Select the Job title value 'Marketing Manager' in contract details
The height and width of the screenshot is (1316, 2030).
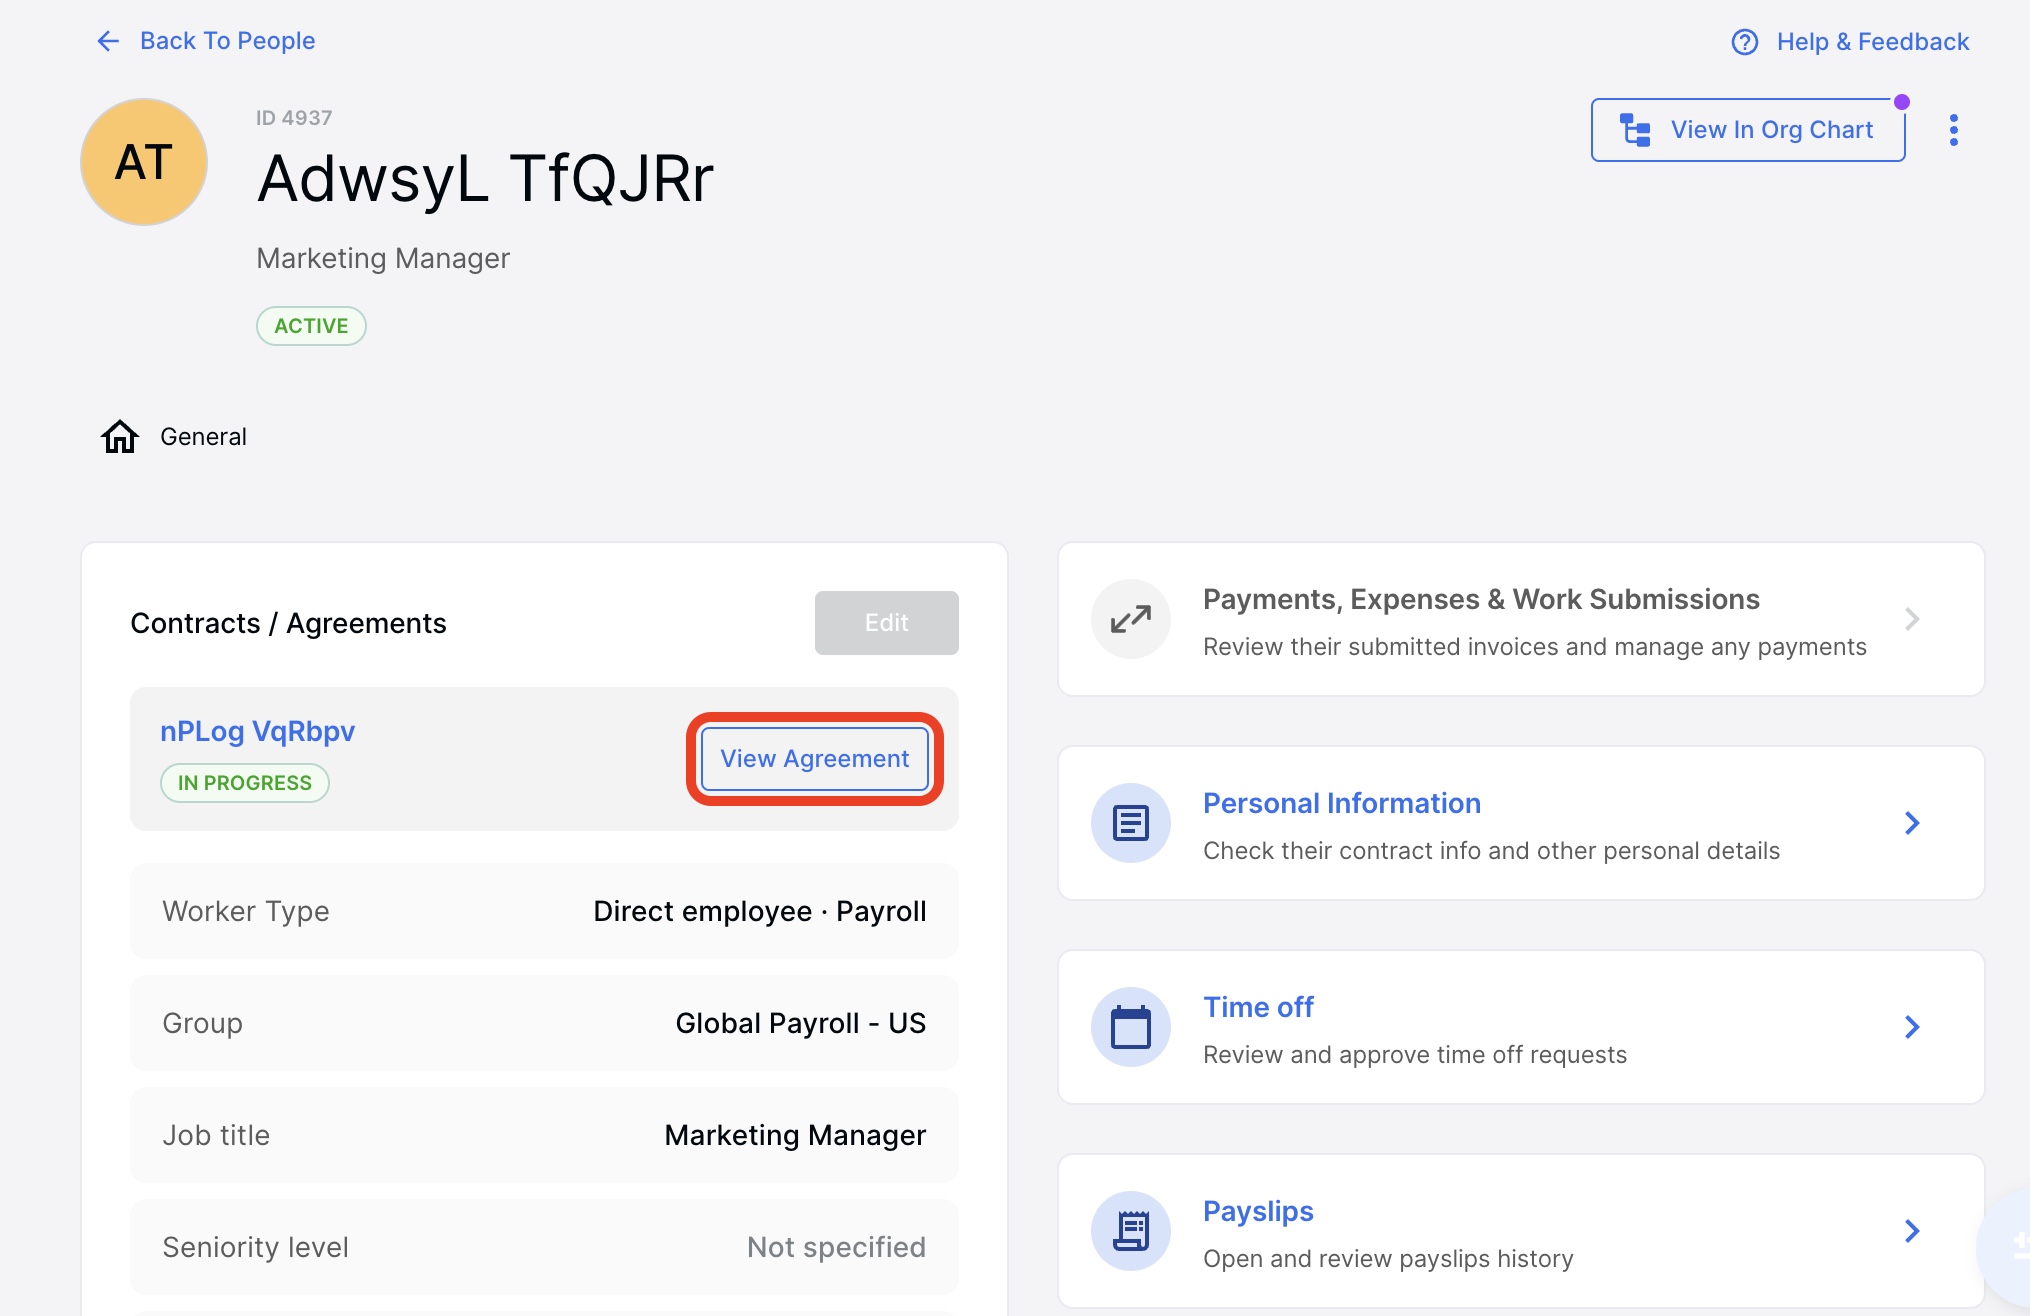pos(795,1135)
